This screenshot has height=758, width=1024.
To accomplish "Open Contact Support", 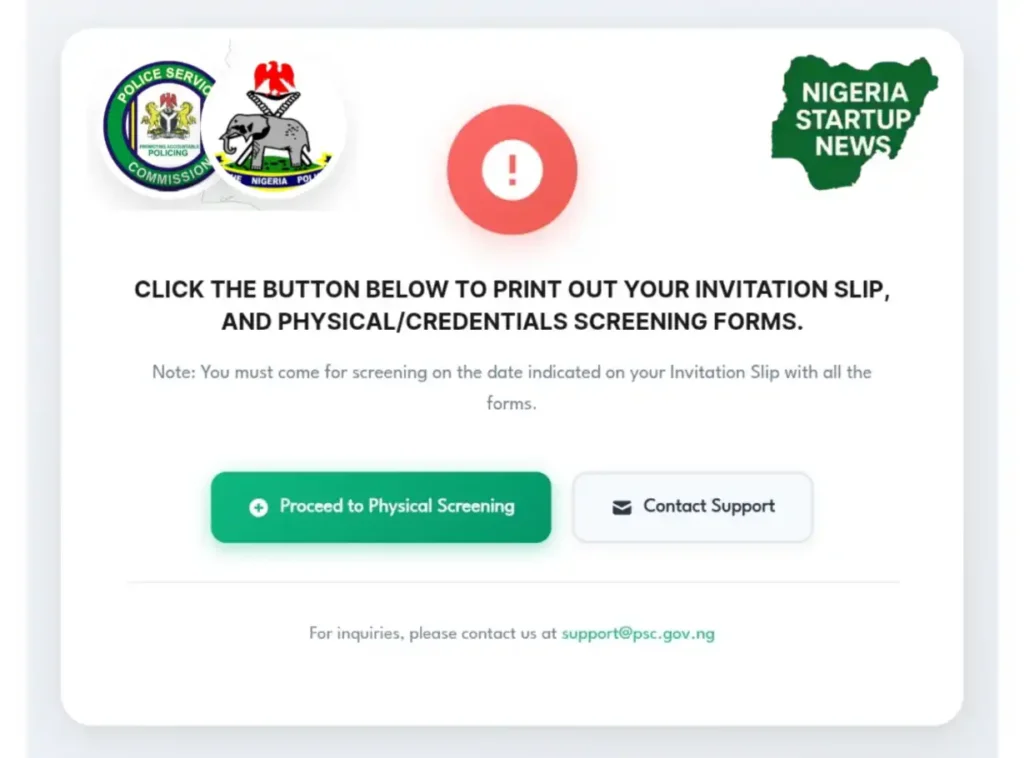I will [692, 507].
